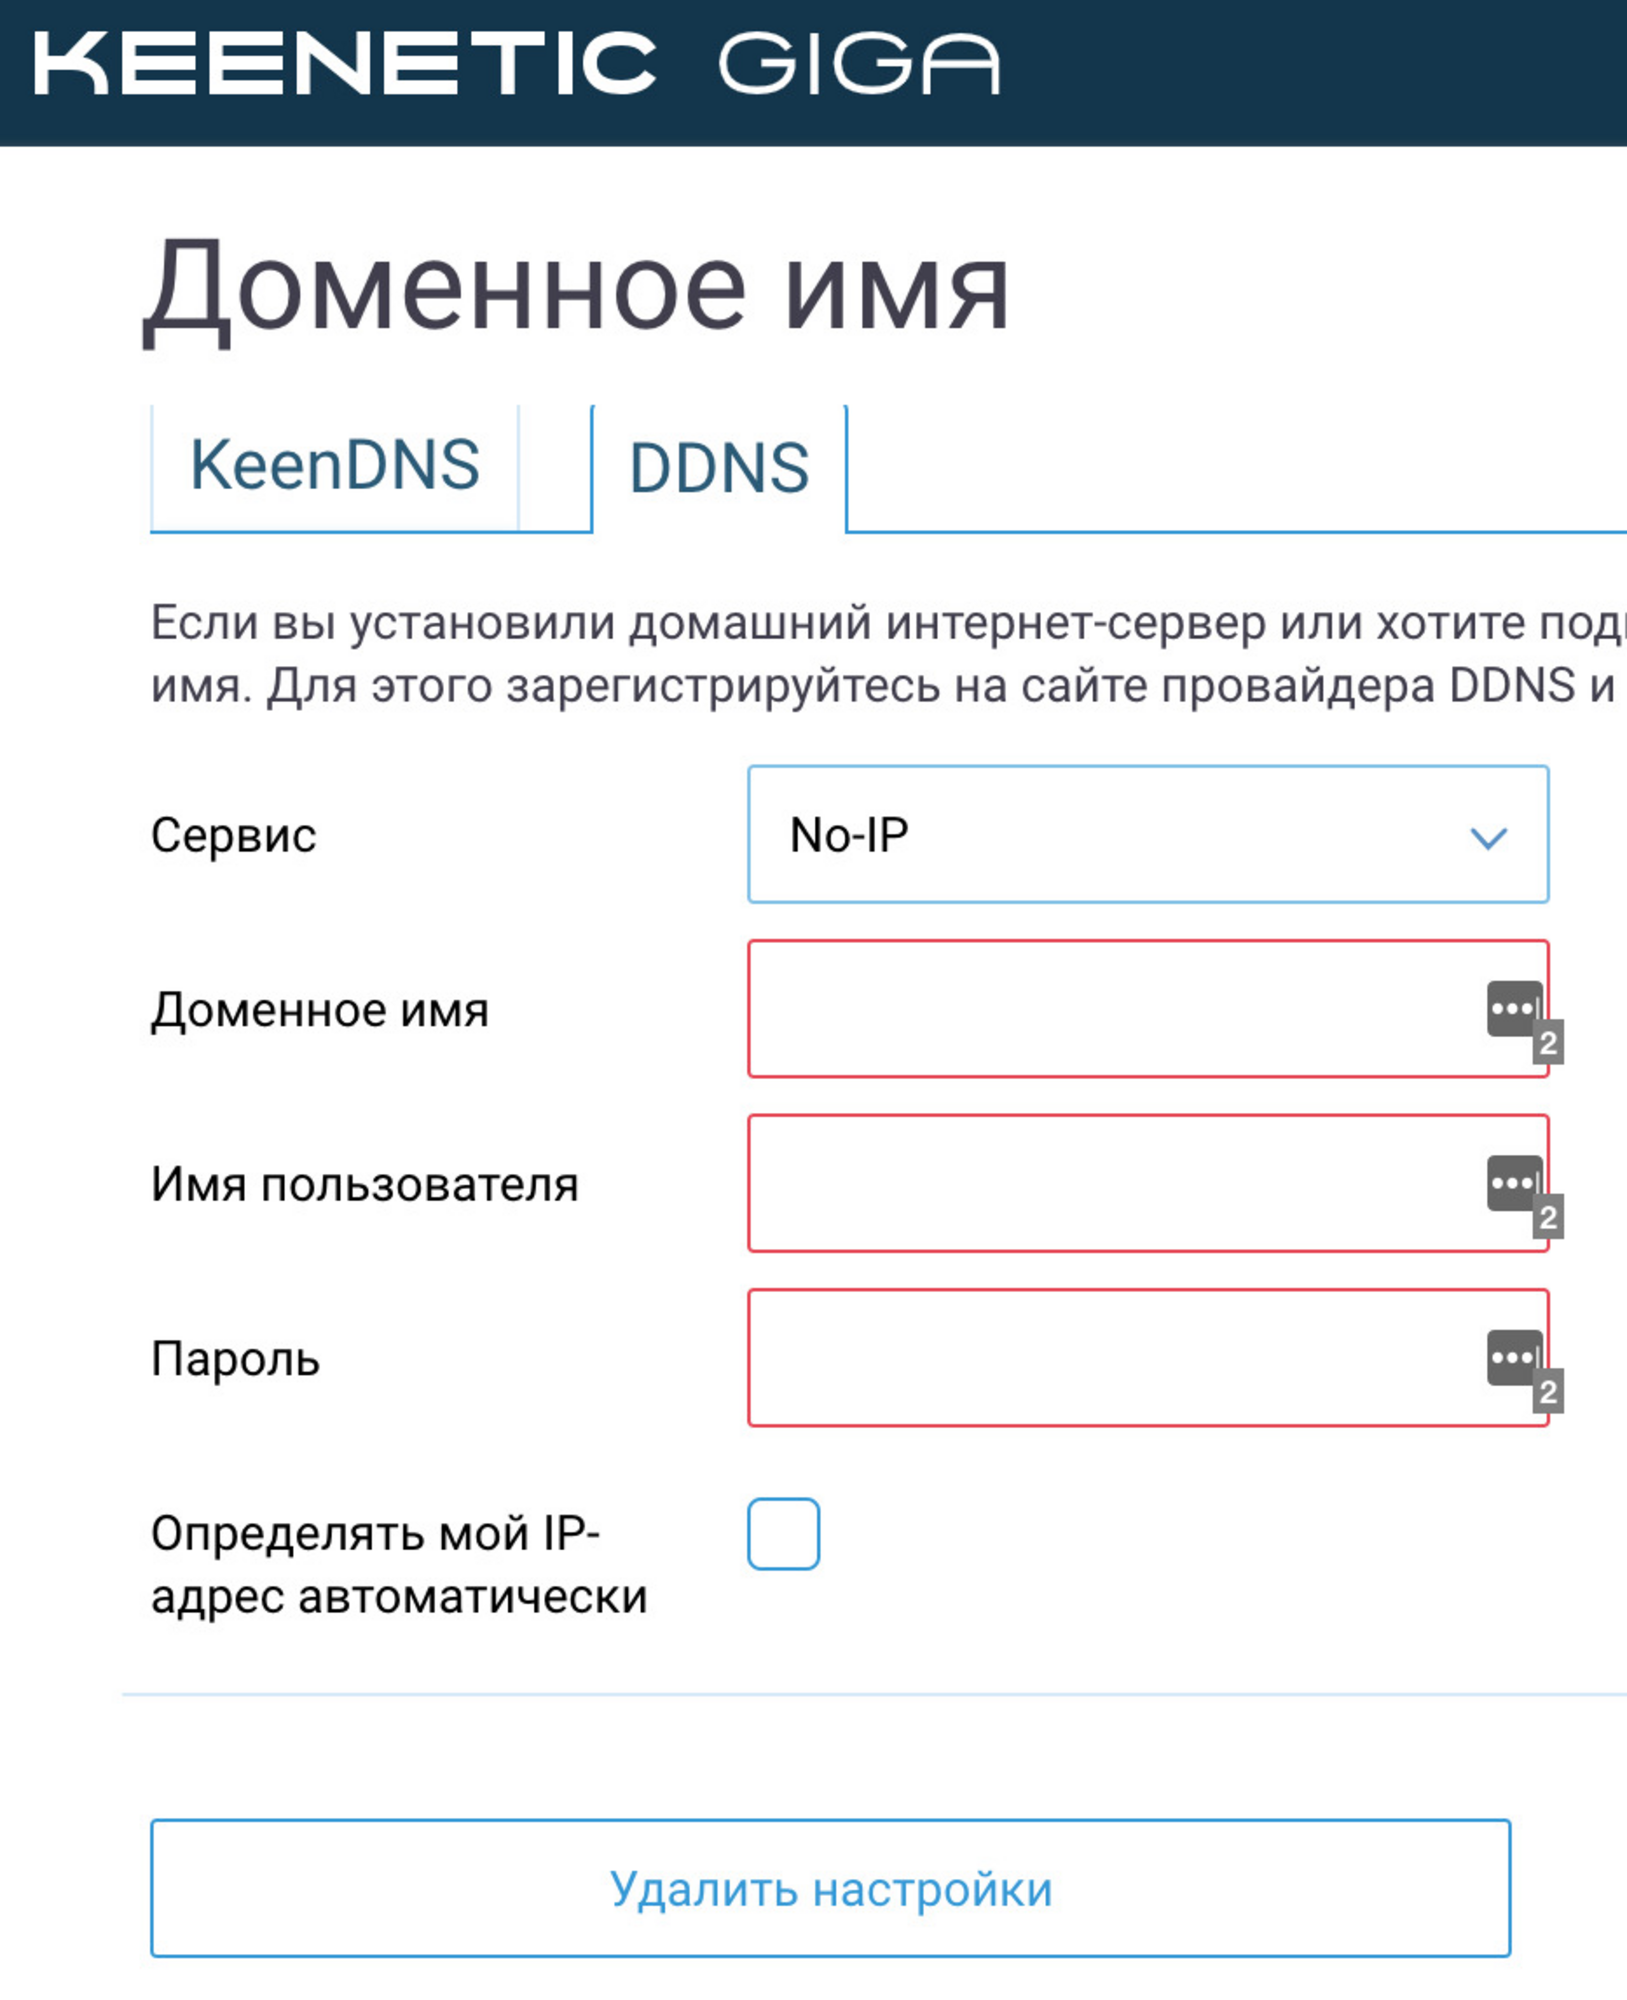Click the GIGA model logo
1627x2000 pixels.
click(x=859, y=64)
